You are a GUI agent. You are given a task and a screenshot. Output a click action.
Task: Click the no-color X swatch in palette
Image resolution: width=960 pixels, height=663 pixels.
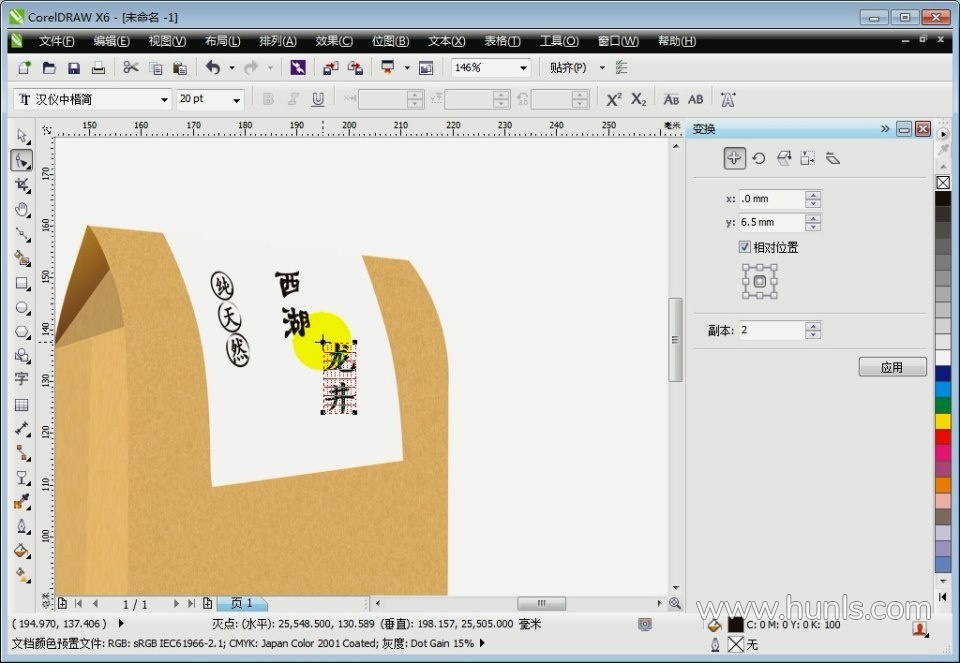coord(943,182)
